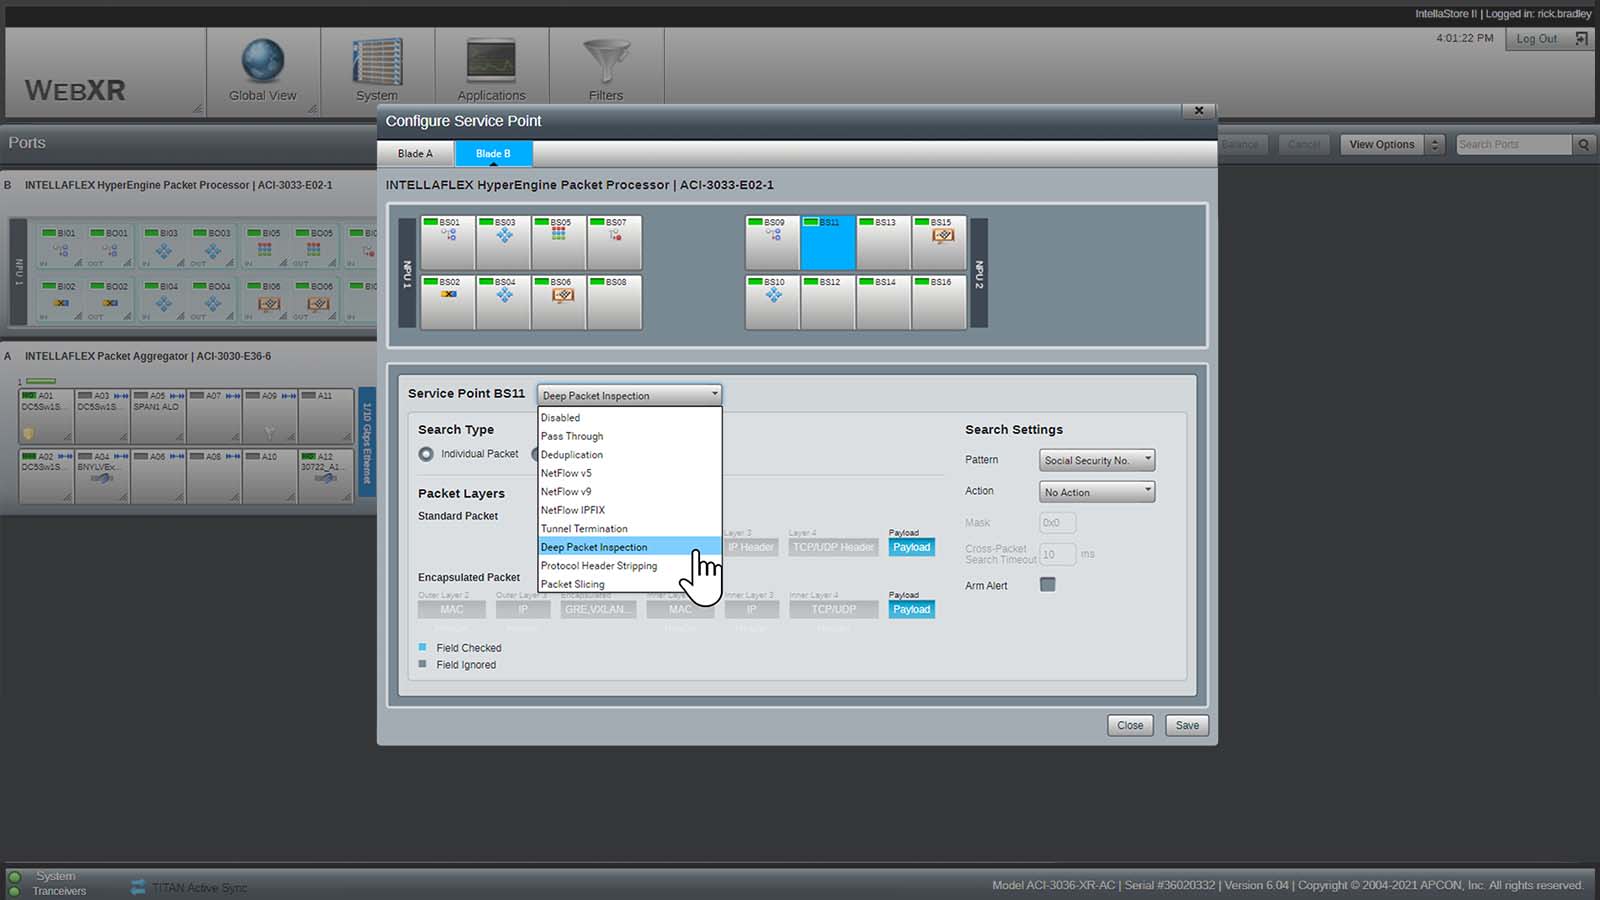Click port BO06 in Ports panel

(315, 300)
